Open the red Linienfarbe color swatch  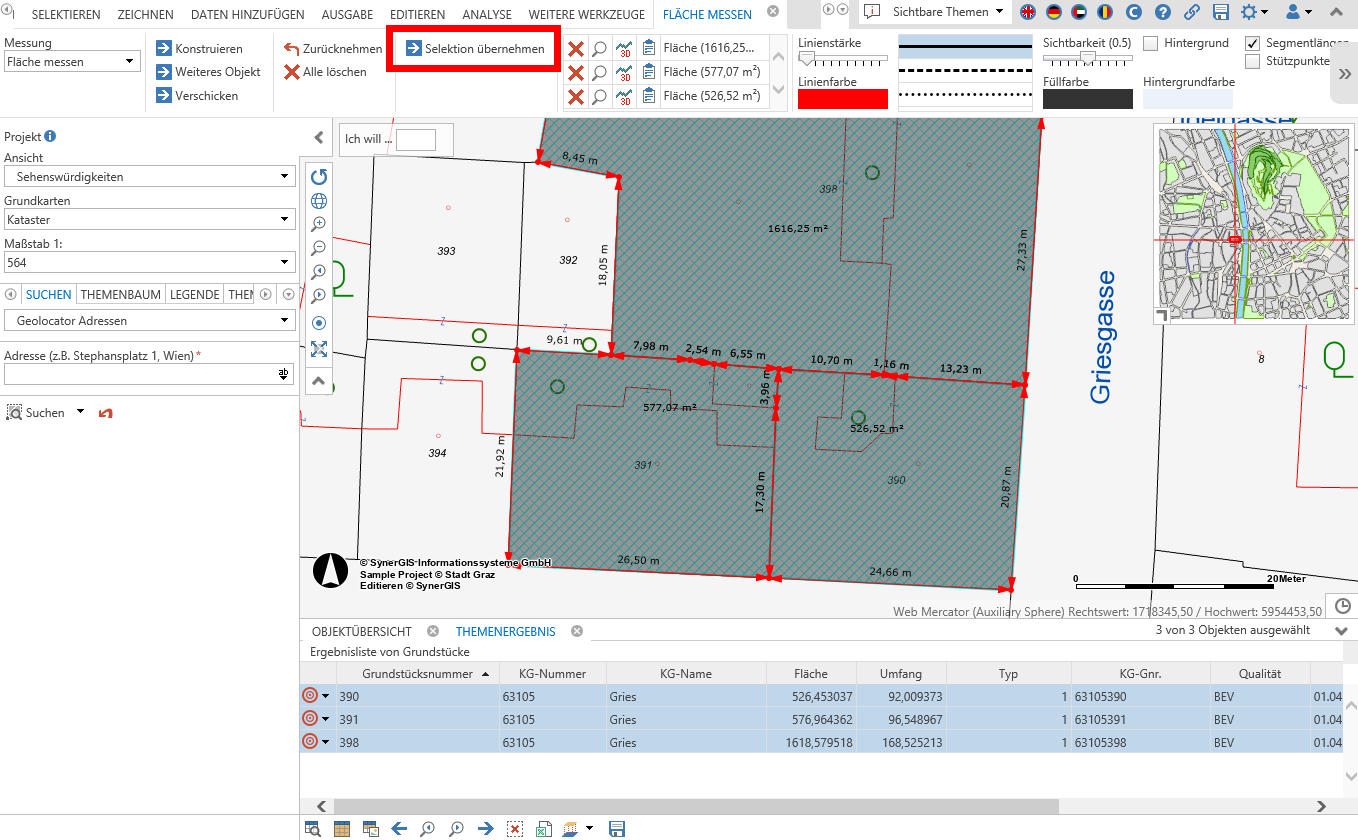[842, 99]
